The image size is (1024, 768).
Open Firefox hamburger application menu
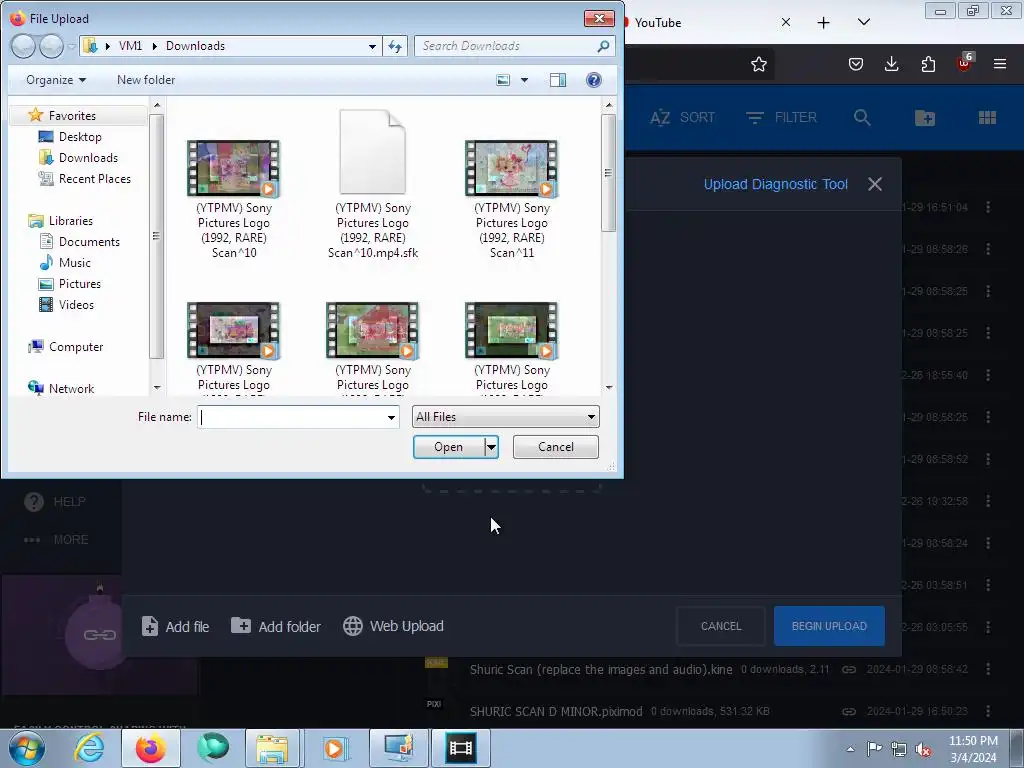(x=1000, y=64)
